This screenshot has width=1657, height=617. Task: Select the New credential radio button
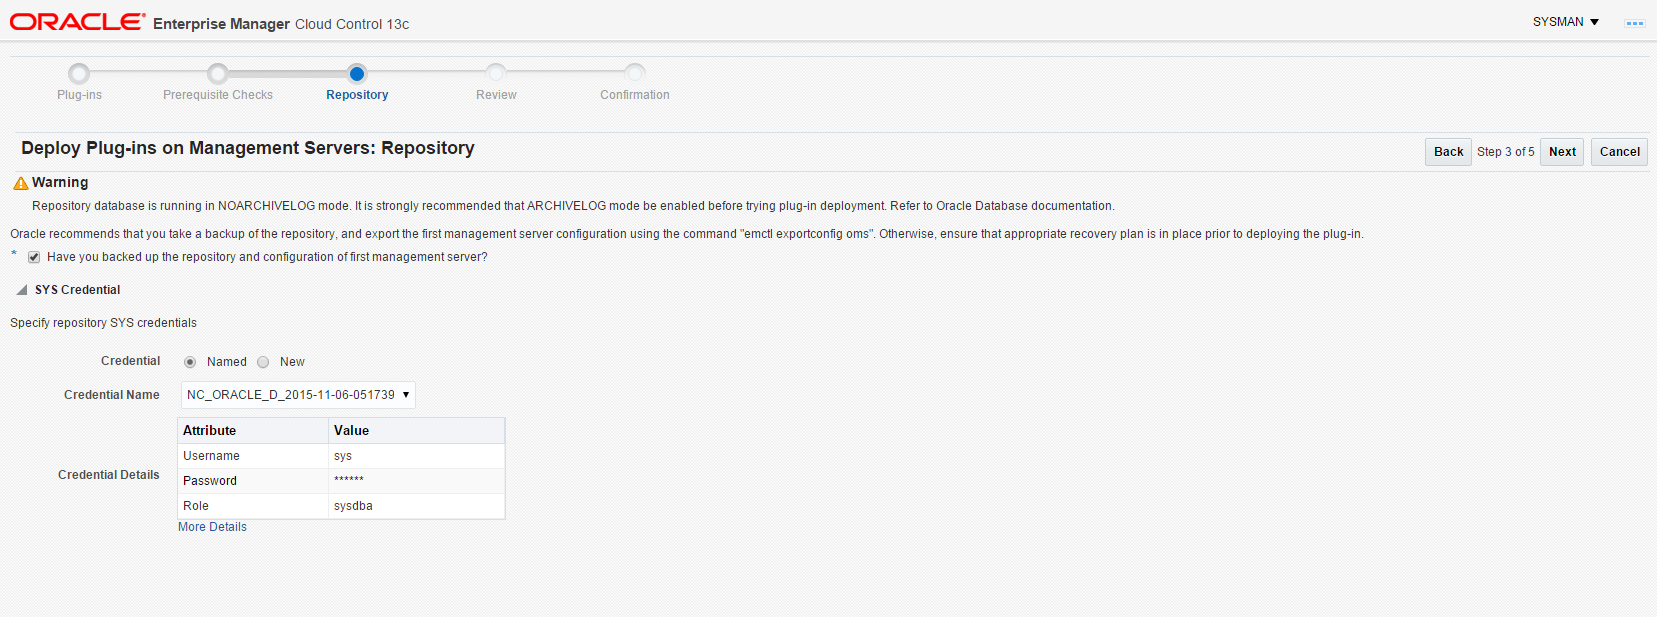point(263,362)
